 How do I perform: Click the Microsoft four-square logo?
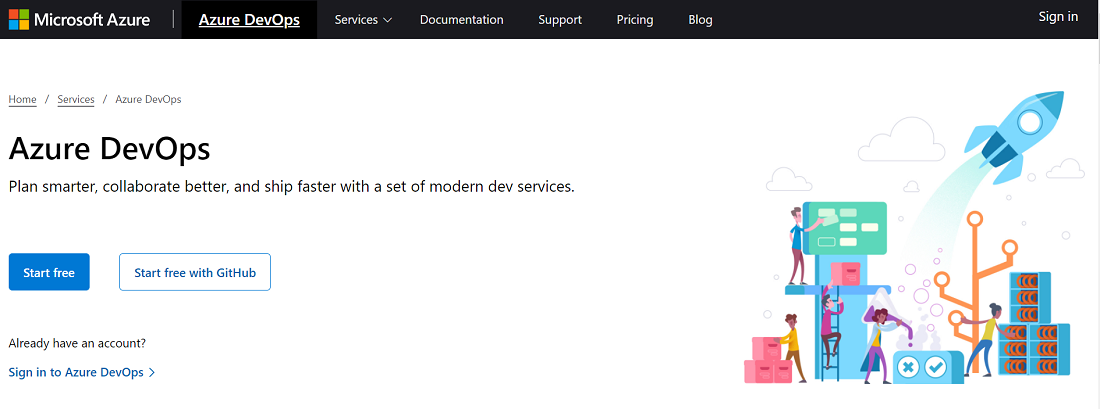click(19, 19)
